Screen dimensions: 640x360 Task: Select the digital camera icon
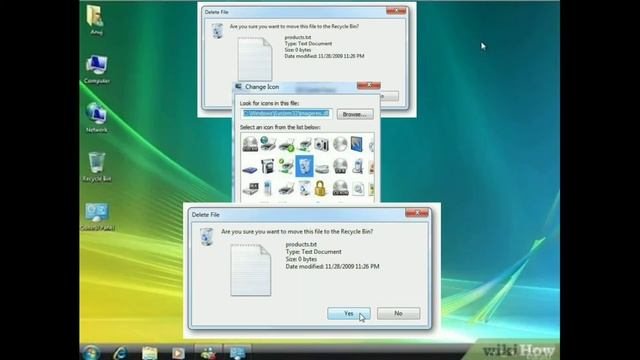(x=322, y=144)
